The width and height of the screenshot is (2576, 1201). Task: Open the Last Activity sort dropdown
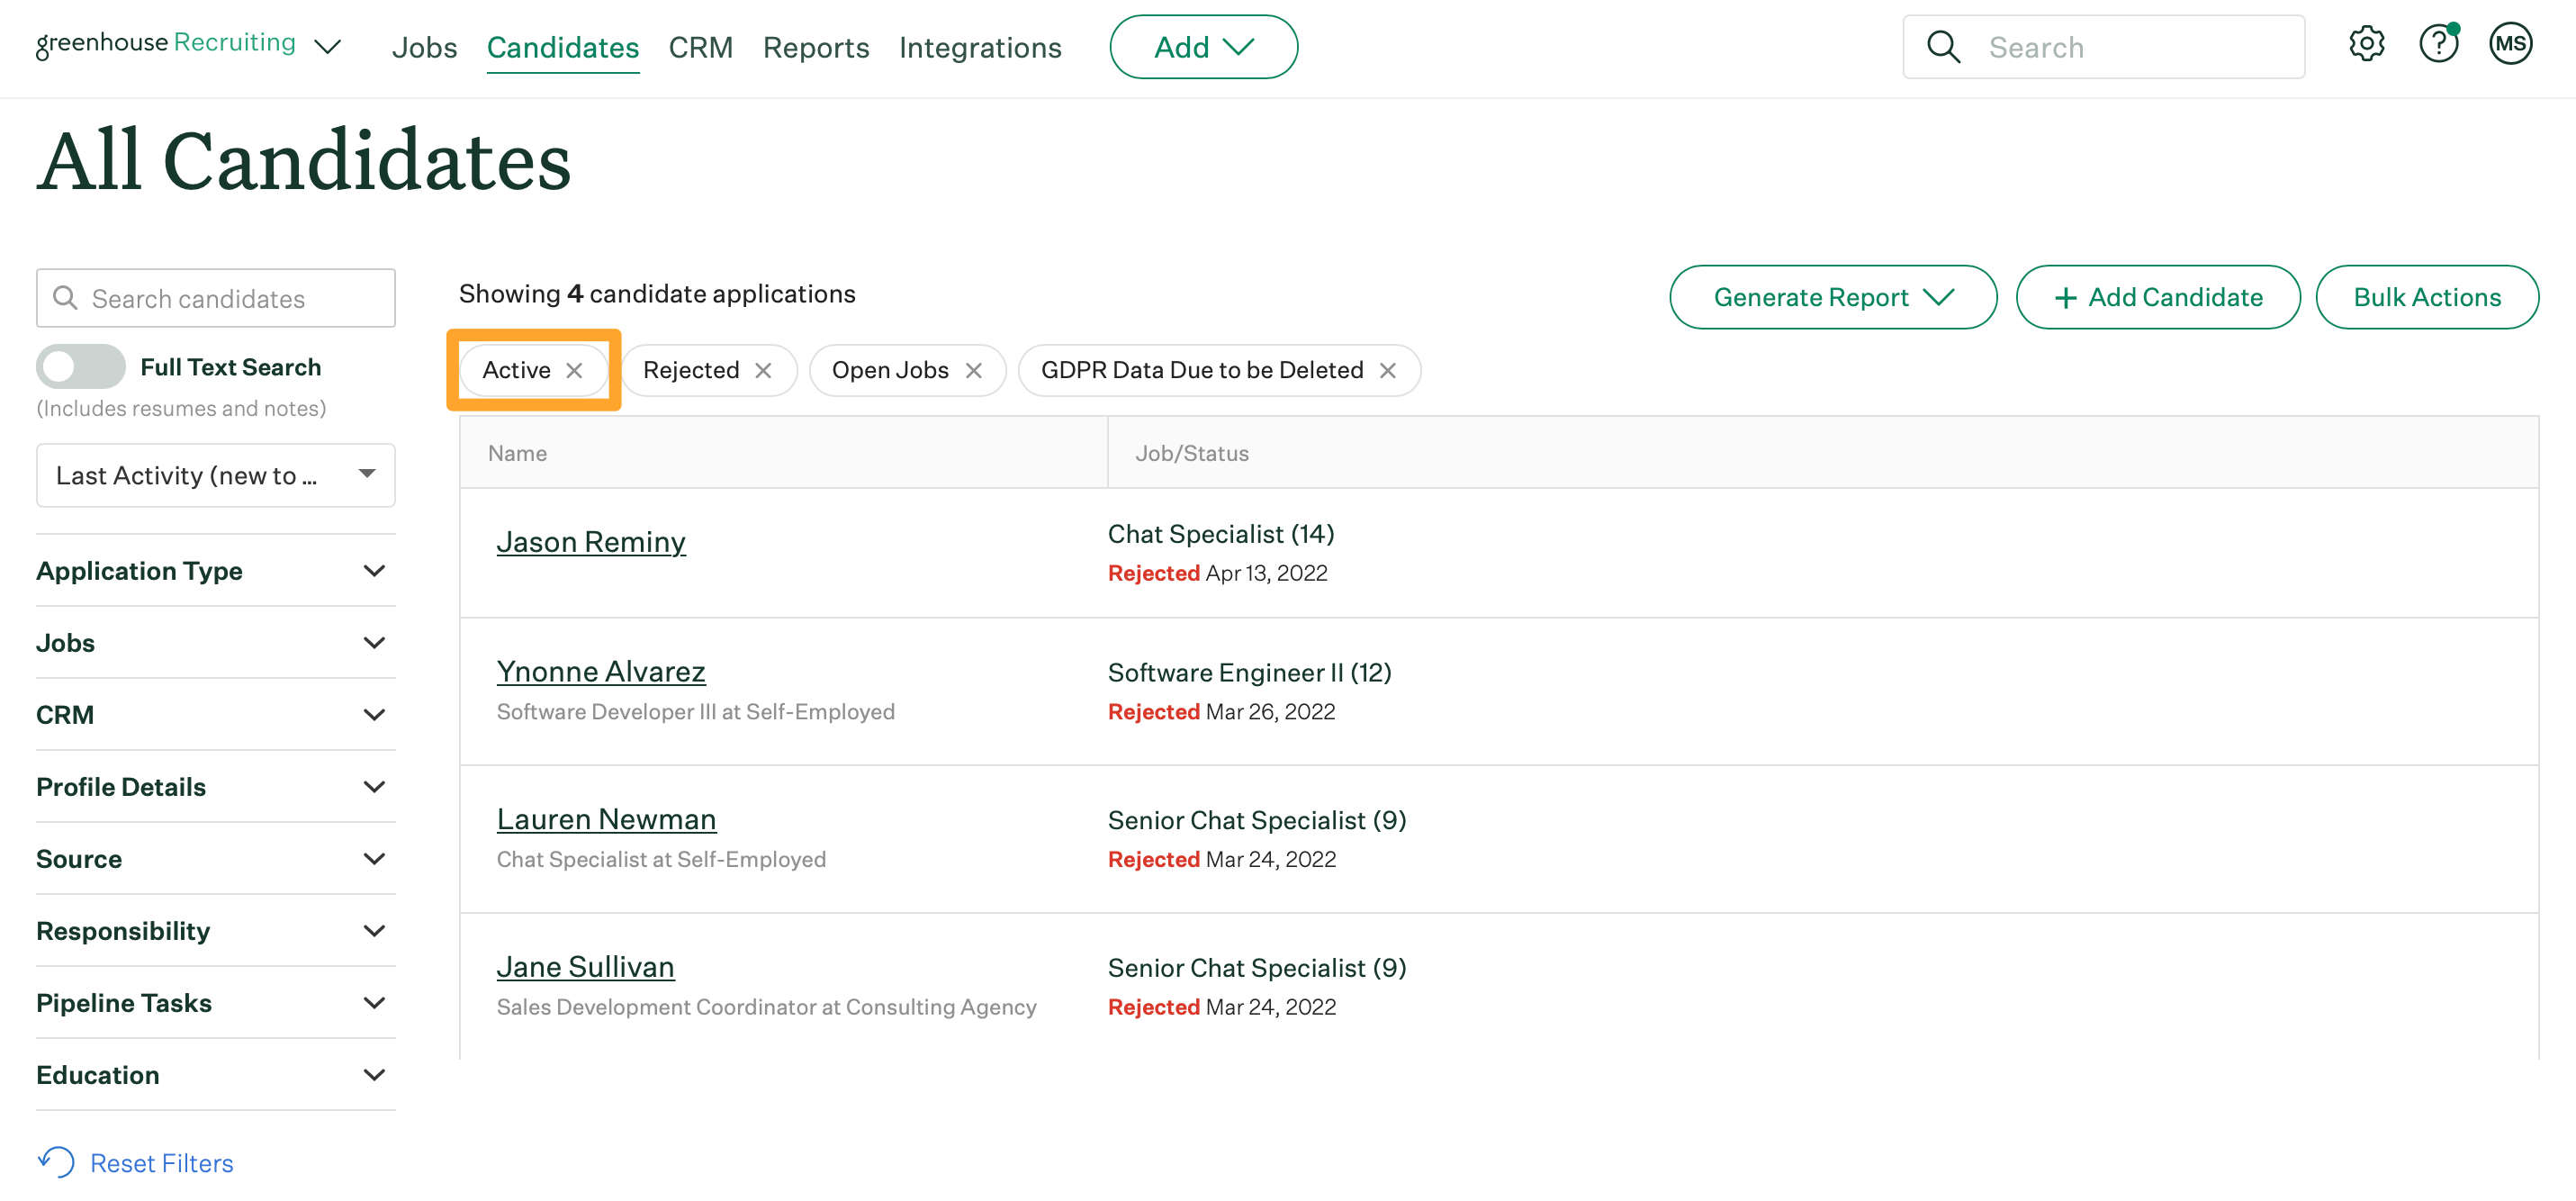click(x=215, y=476)
